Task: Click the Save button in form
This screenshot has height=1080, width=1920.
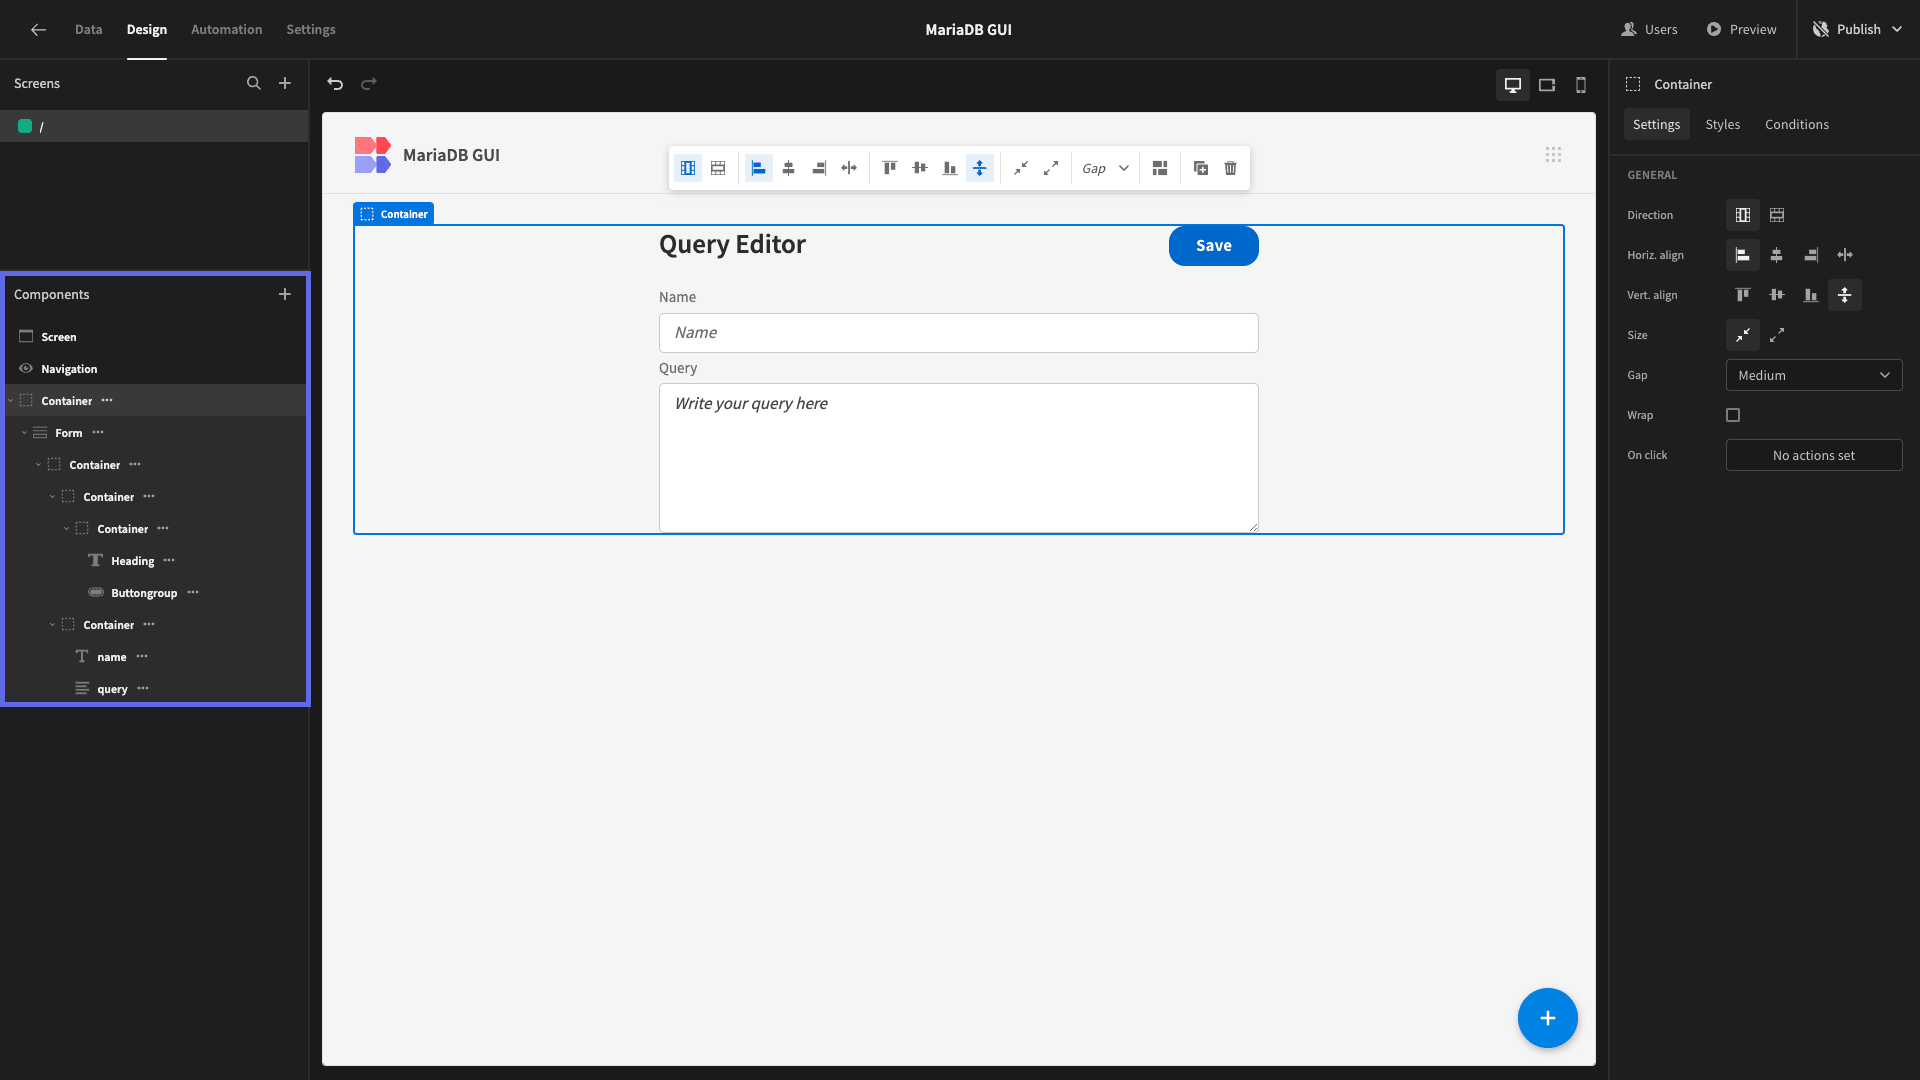Action: pos(1213,246)
